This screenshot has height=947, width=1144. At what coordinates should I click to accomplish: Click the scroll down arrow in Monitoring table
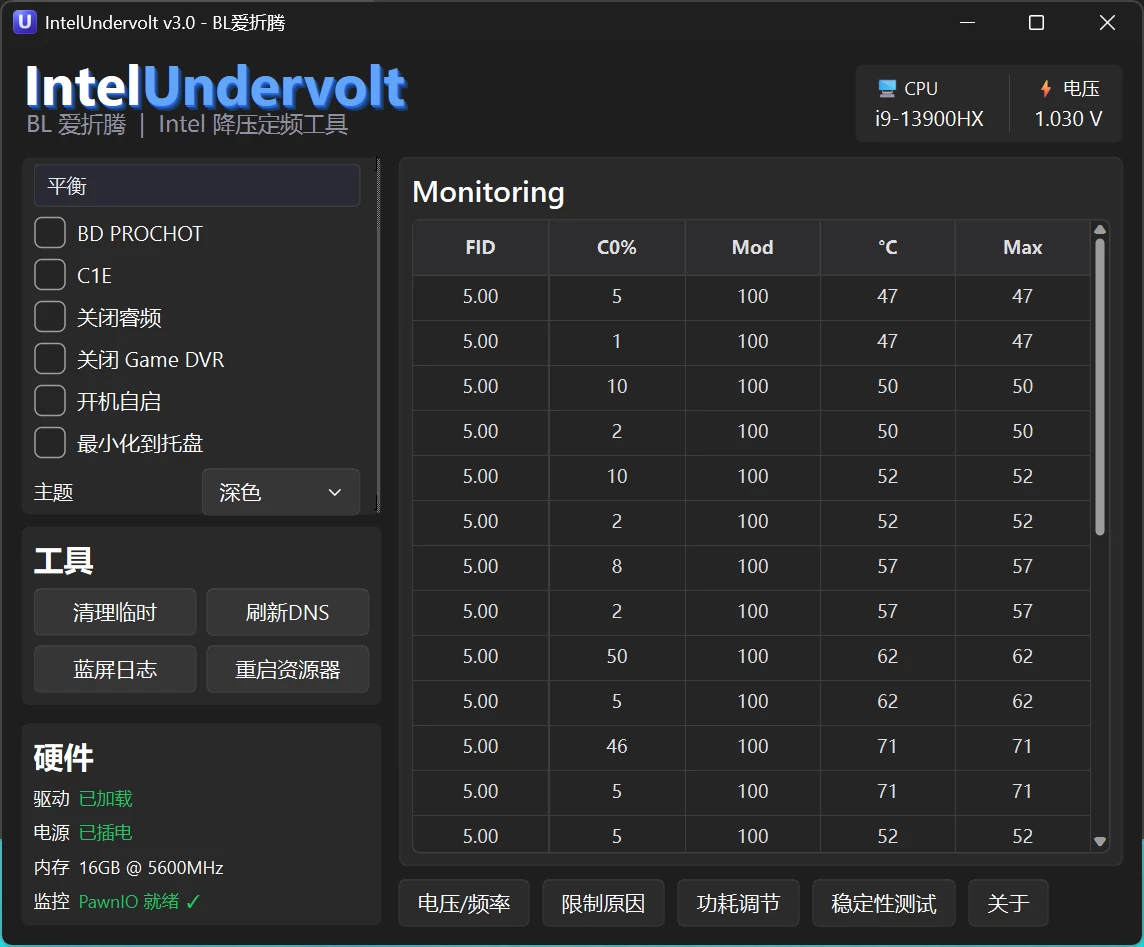click(x=1099, y=841)
